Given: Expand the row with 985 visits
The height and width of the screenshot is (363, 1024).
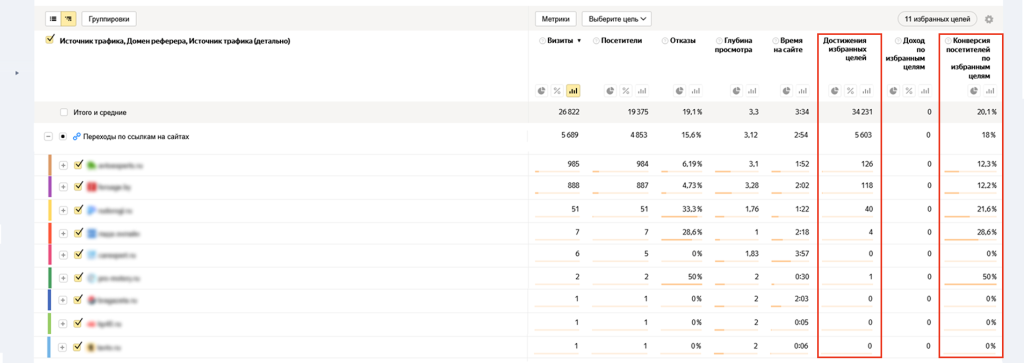Looking at the screenshot, I should pyautogui.click(x=63, y=166).
